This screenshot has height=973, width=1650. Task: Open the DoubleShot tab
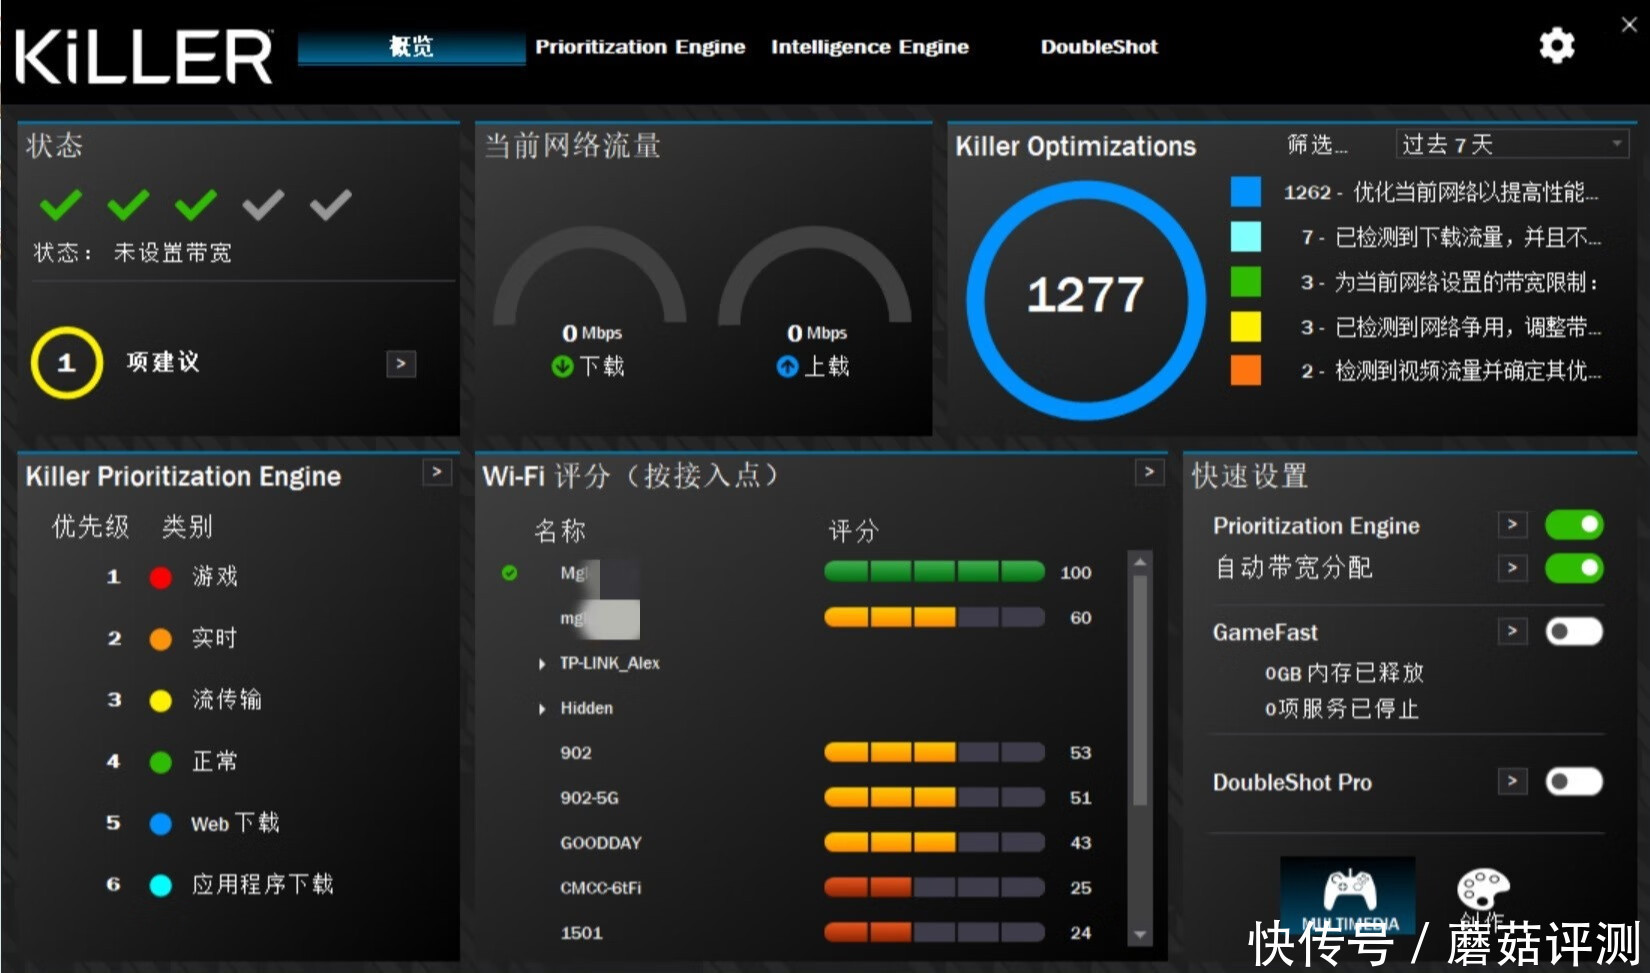click(1099, 47)
